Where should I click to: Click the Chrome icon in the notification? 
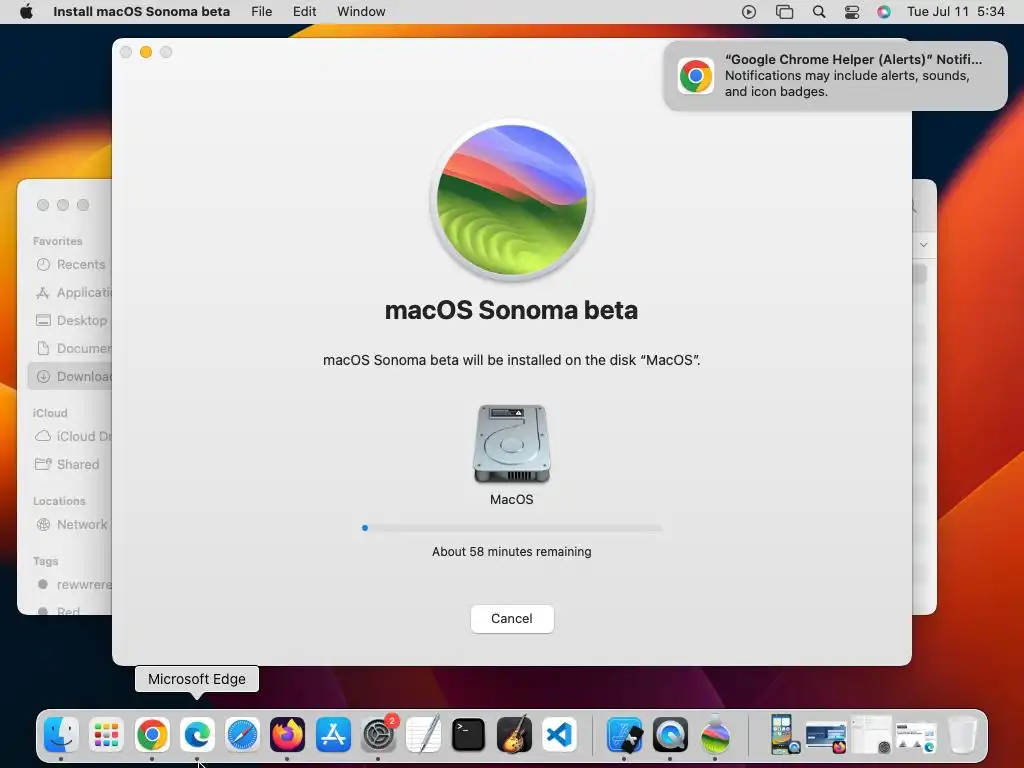[x=696, y=76]
